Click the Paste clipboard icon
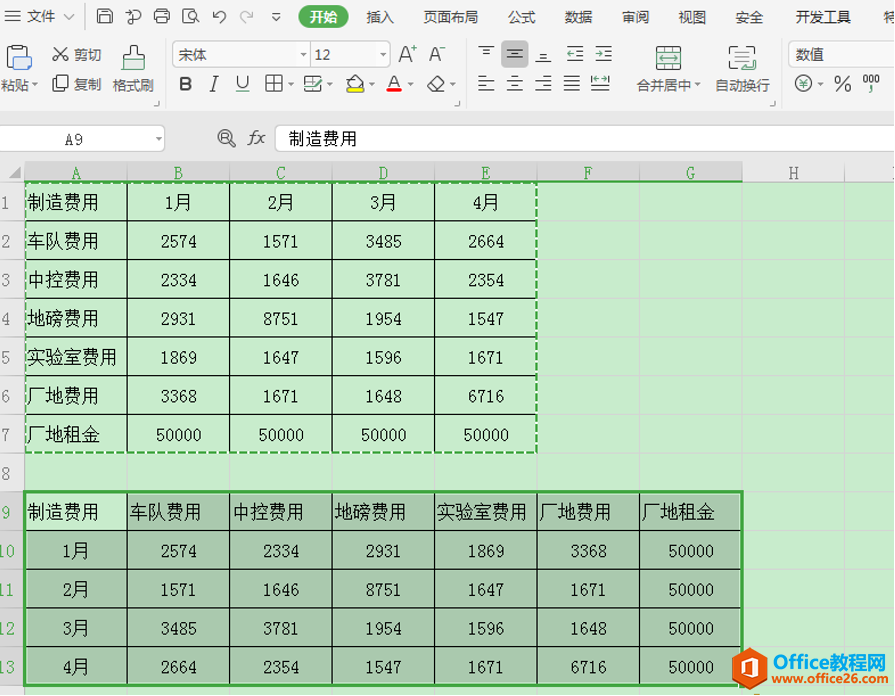Viewport: 895px width, 696px height. pyautogui.click(x=18, y=58)
